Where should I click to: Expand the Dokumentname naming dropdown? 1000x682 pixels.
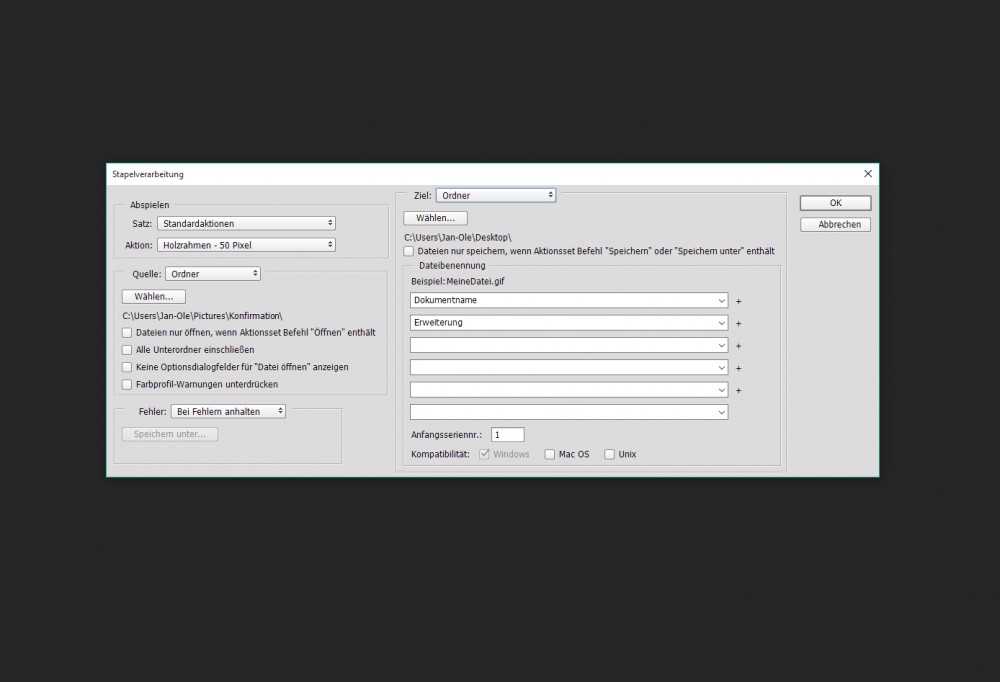pyautogui.click(x=569, y=300)
